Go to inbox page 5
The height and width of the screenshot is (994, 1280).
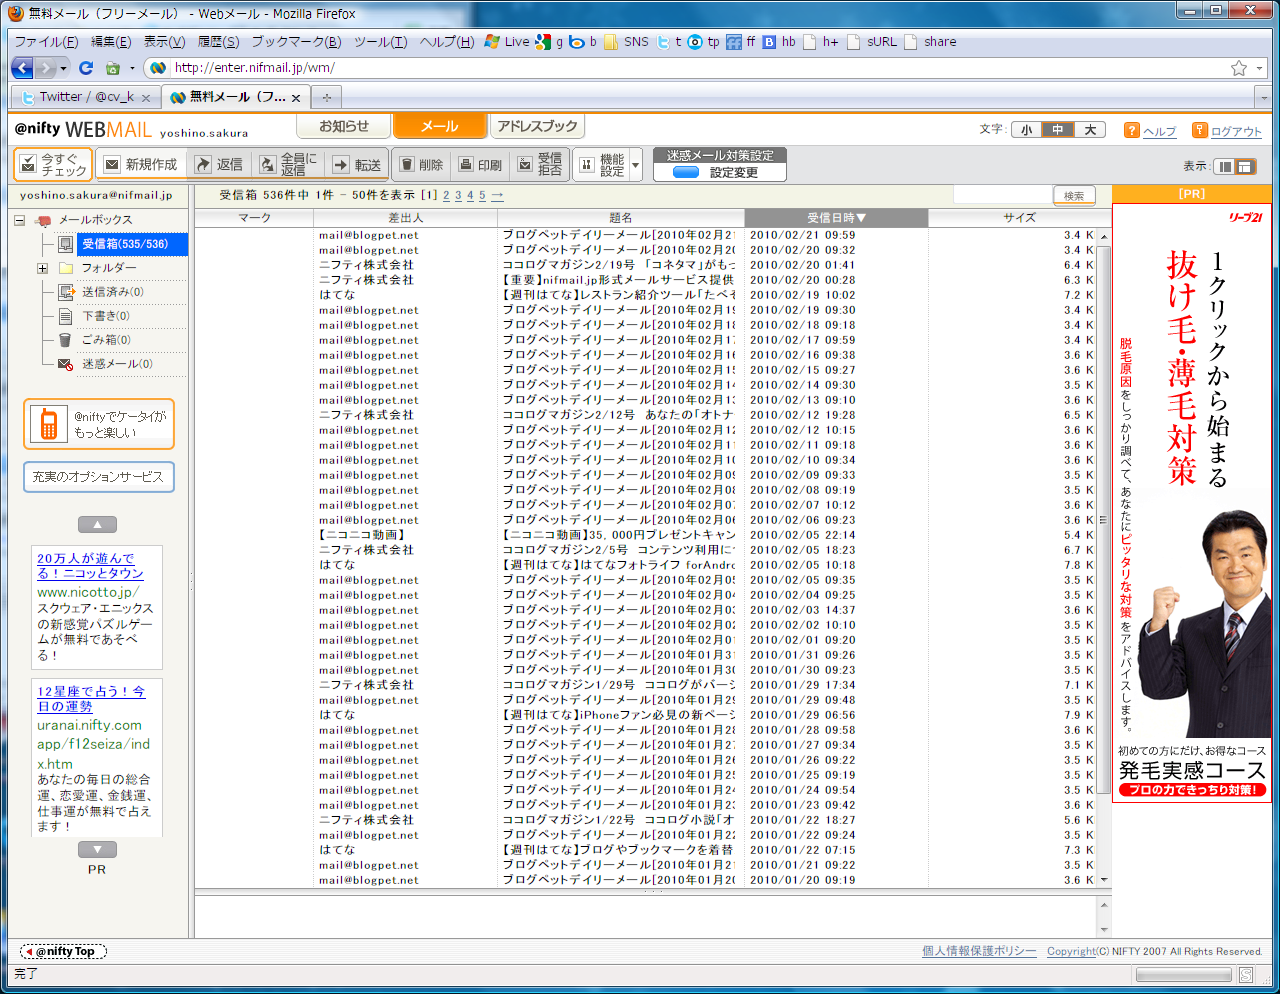click(x=482, y=196)
